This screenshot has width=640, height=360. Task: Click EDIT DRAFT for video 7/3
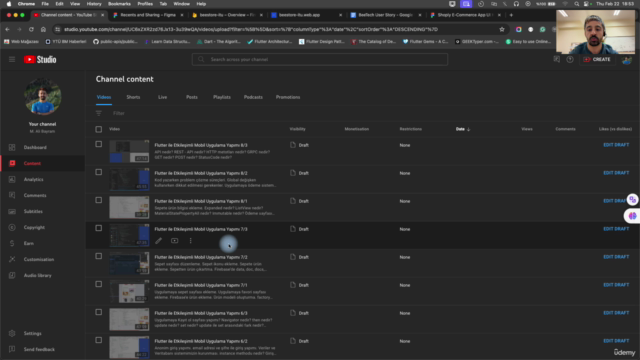pos(616,229)
